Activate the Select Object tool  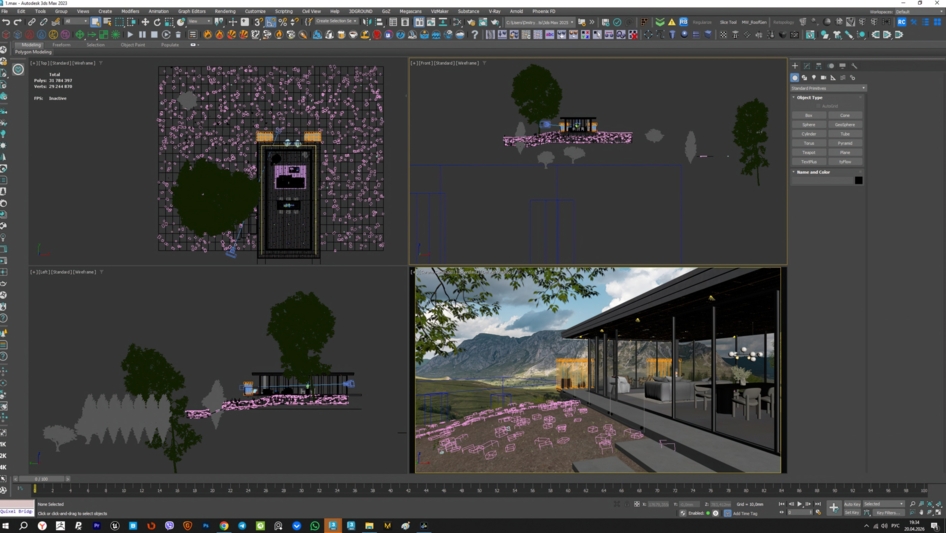coord(95,22)
